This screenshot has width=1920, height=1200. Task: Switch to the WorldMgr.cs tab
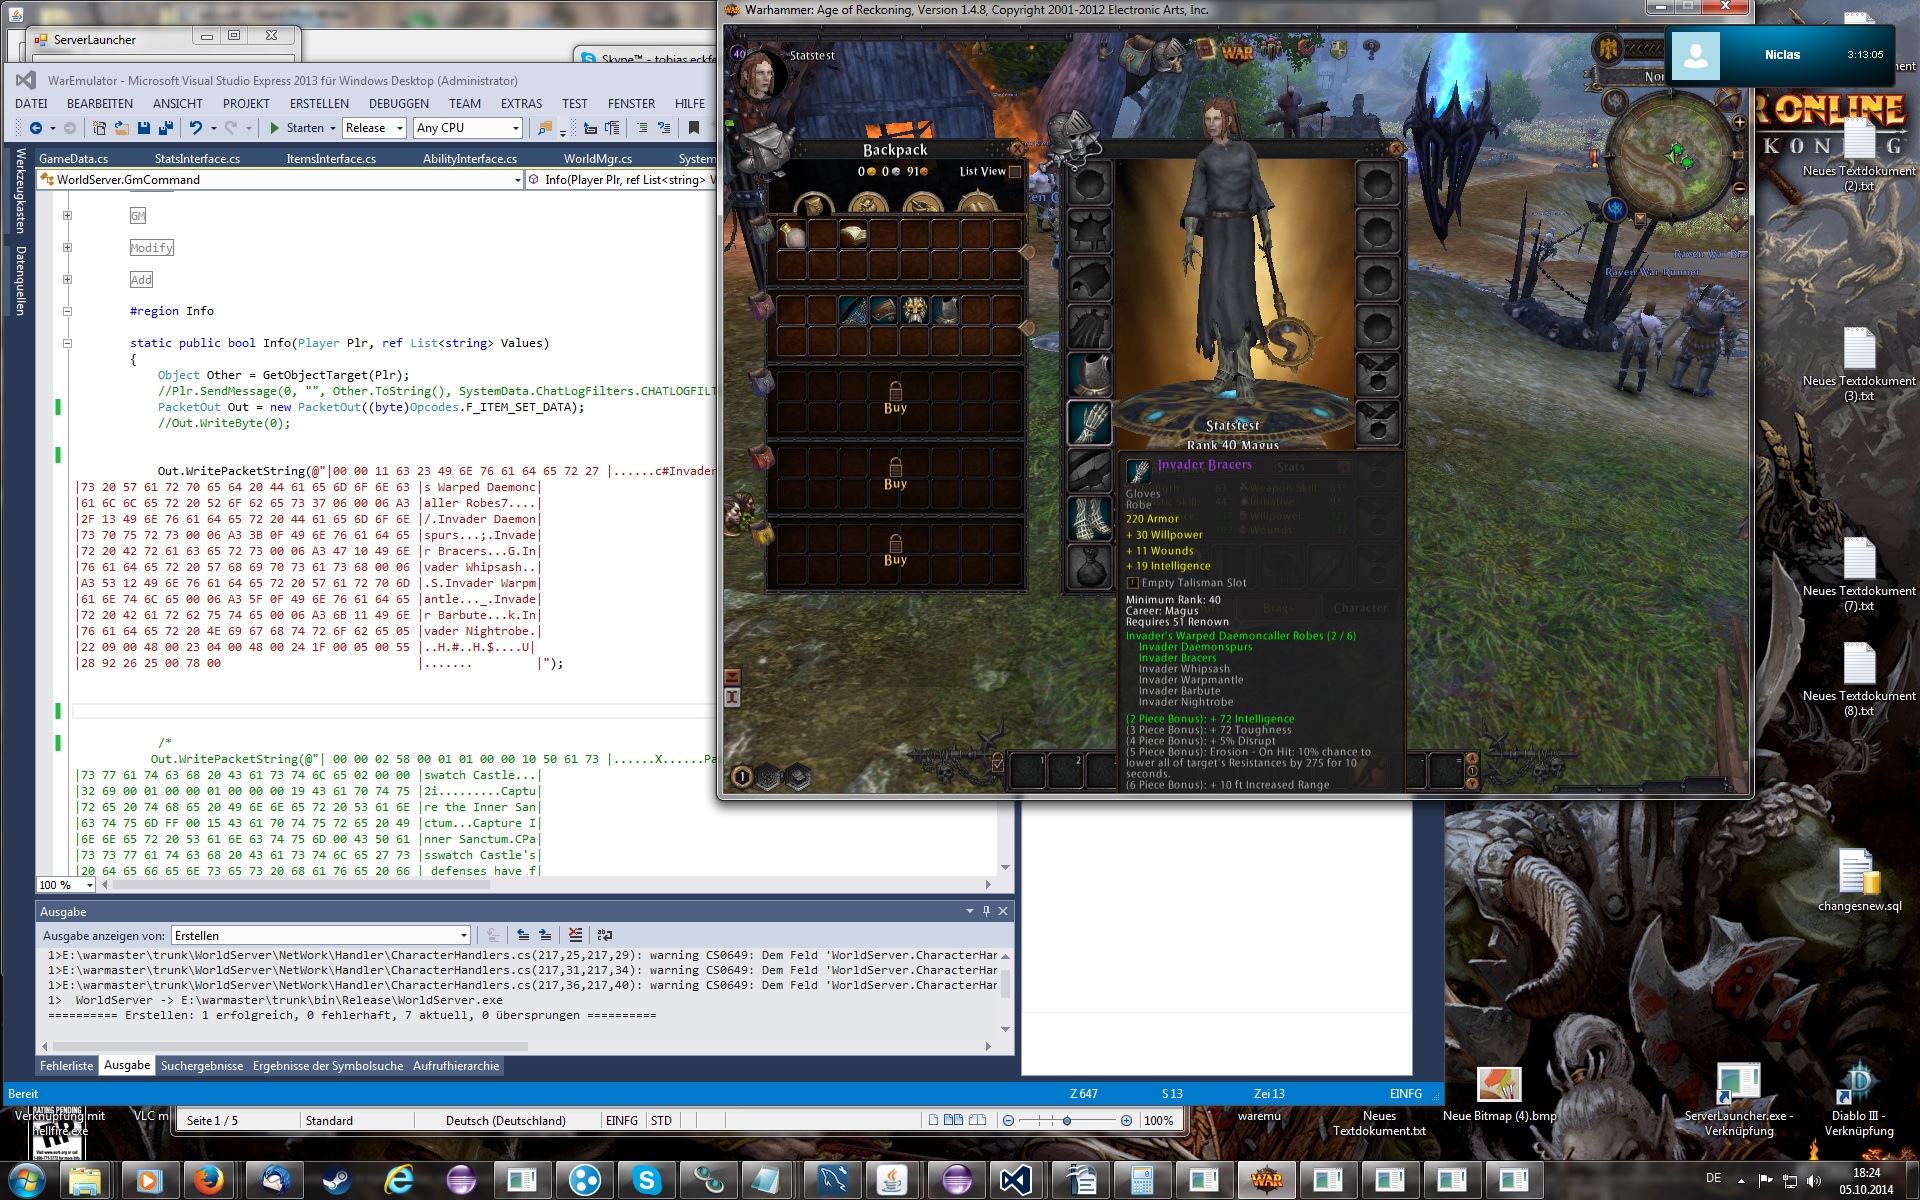click(x=598, y=158)
